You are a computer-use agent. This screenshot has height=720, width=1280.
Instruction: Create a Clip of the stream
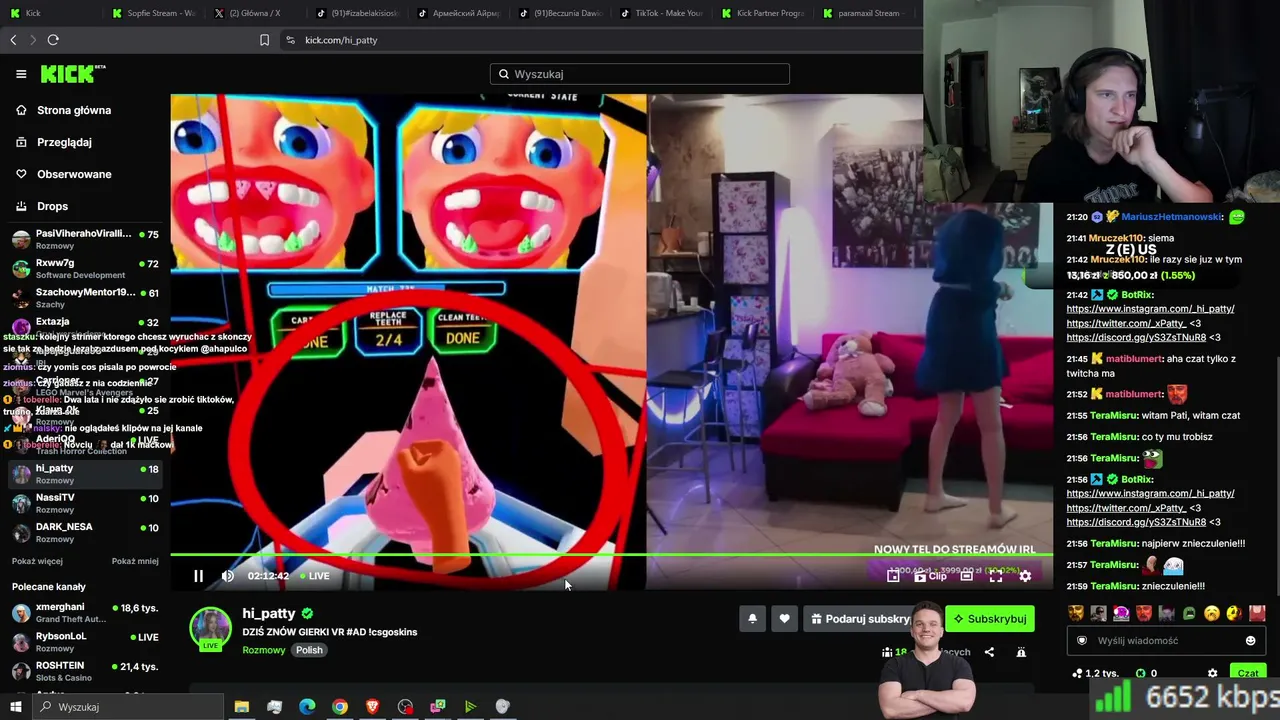(931, 576)
